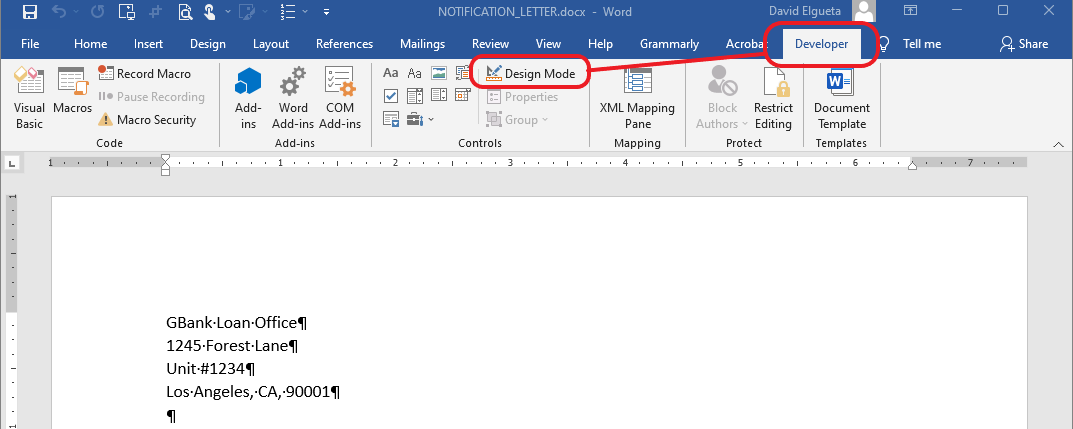Insert a Picture content control

pyautogui.click(x=438, y=74)
